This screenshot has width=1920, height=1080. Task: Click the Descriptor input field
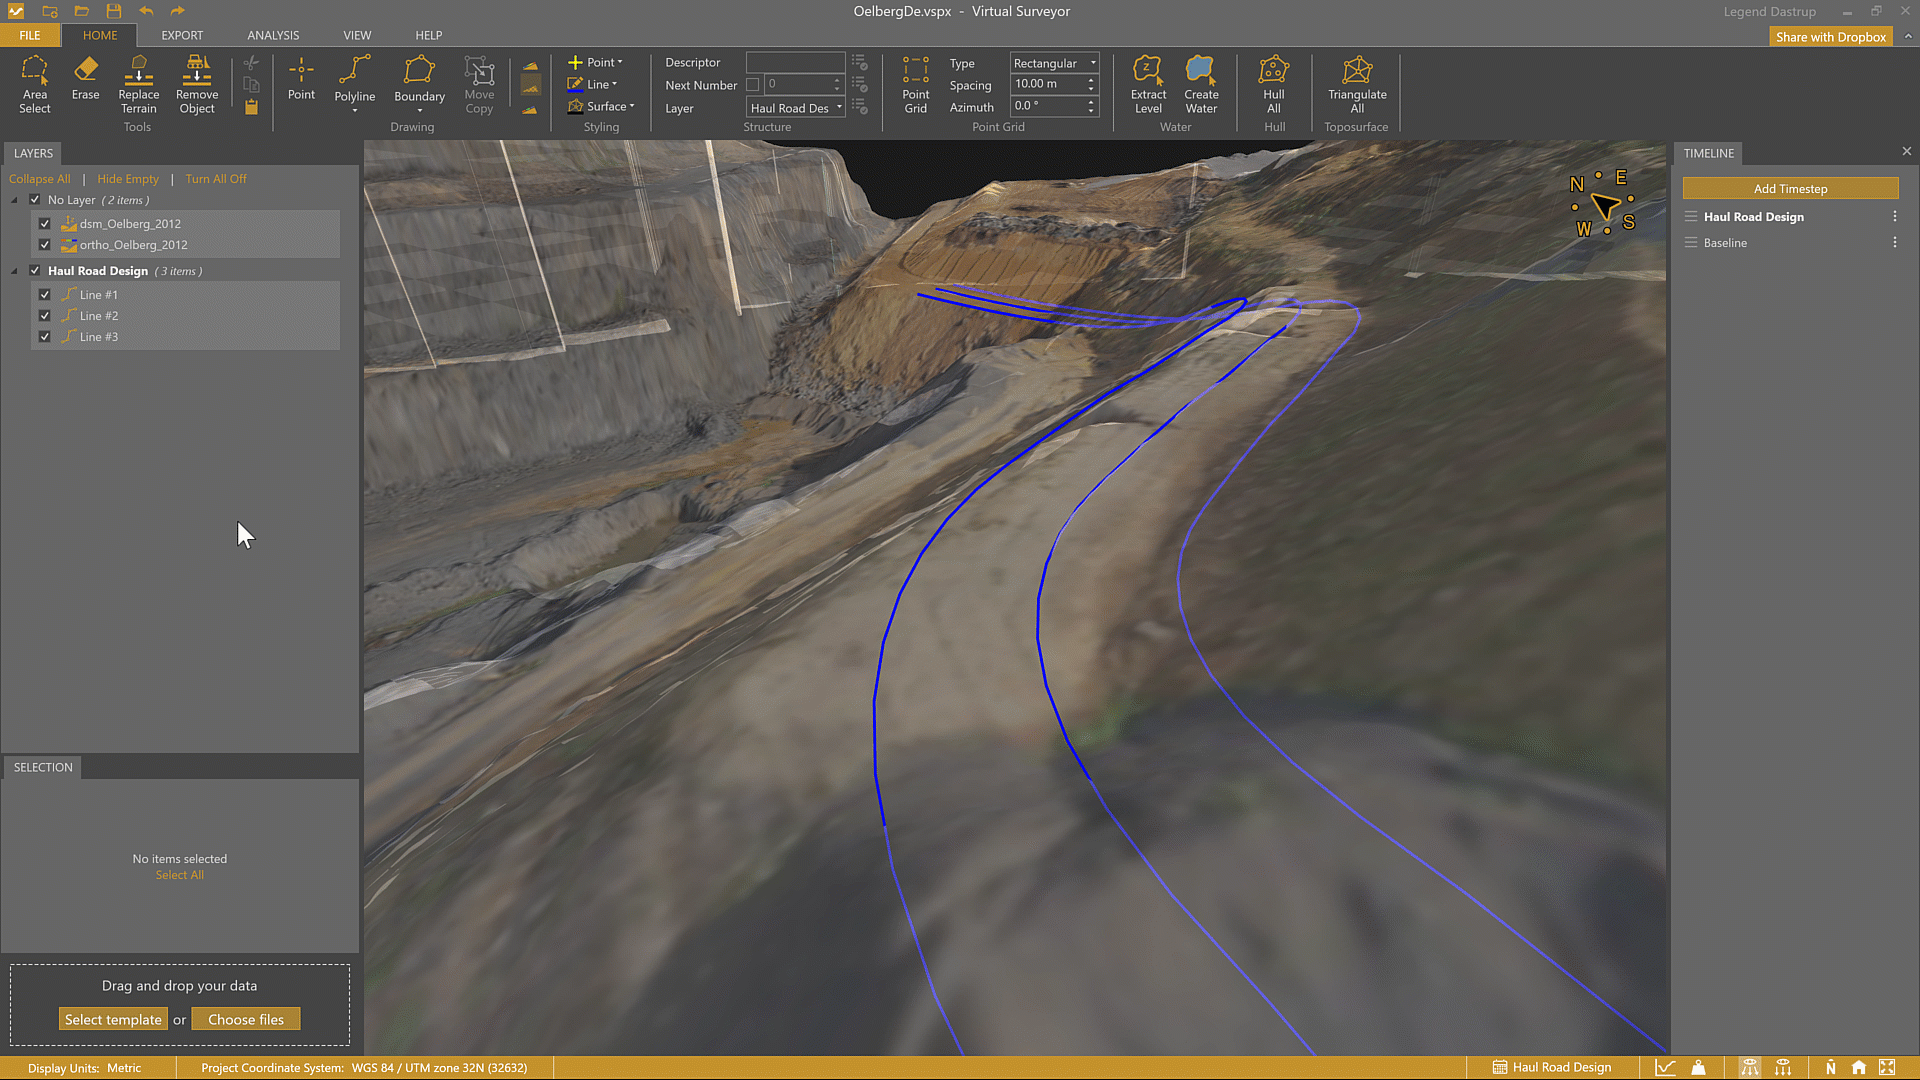tap(795, 62)
